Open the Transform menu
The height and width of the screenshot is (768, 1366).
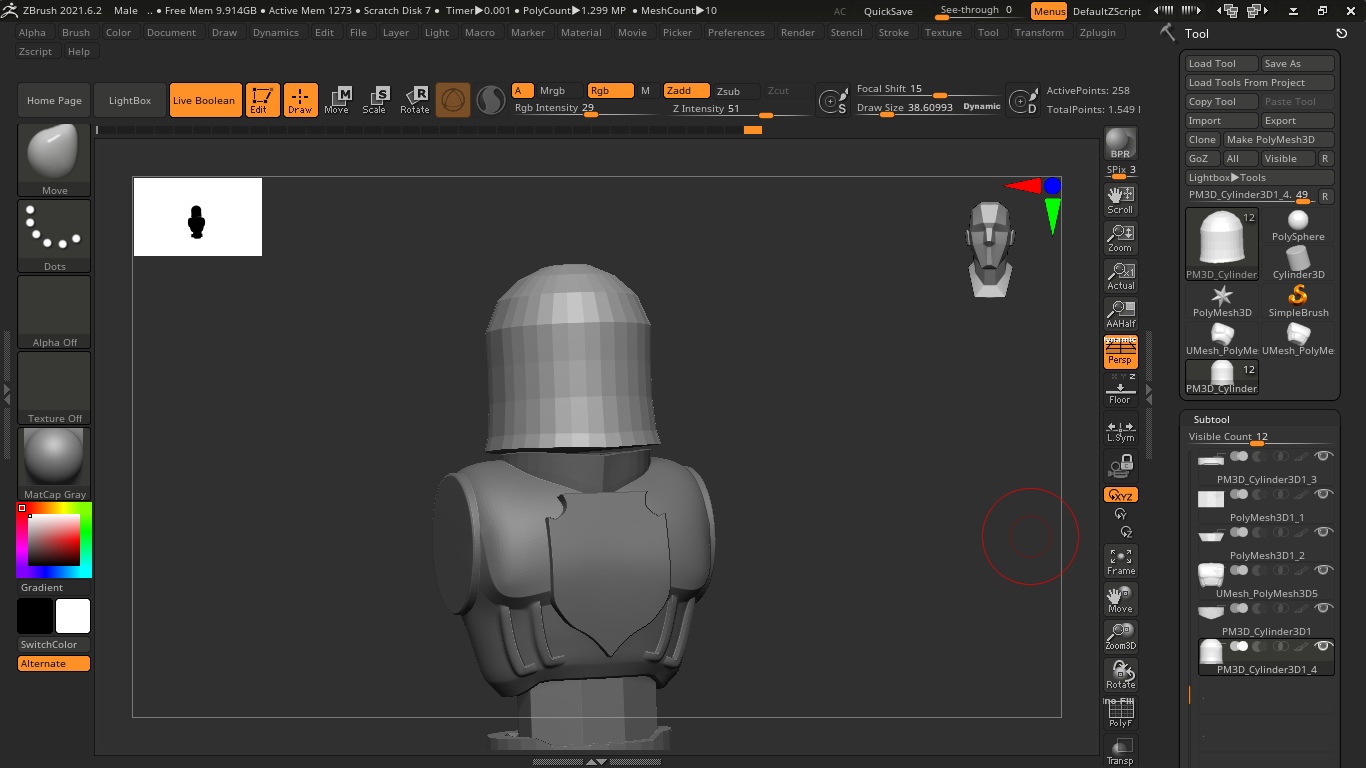[1039, 32]
